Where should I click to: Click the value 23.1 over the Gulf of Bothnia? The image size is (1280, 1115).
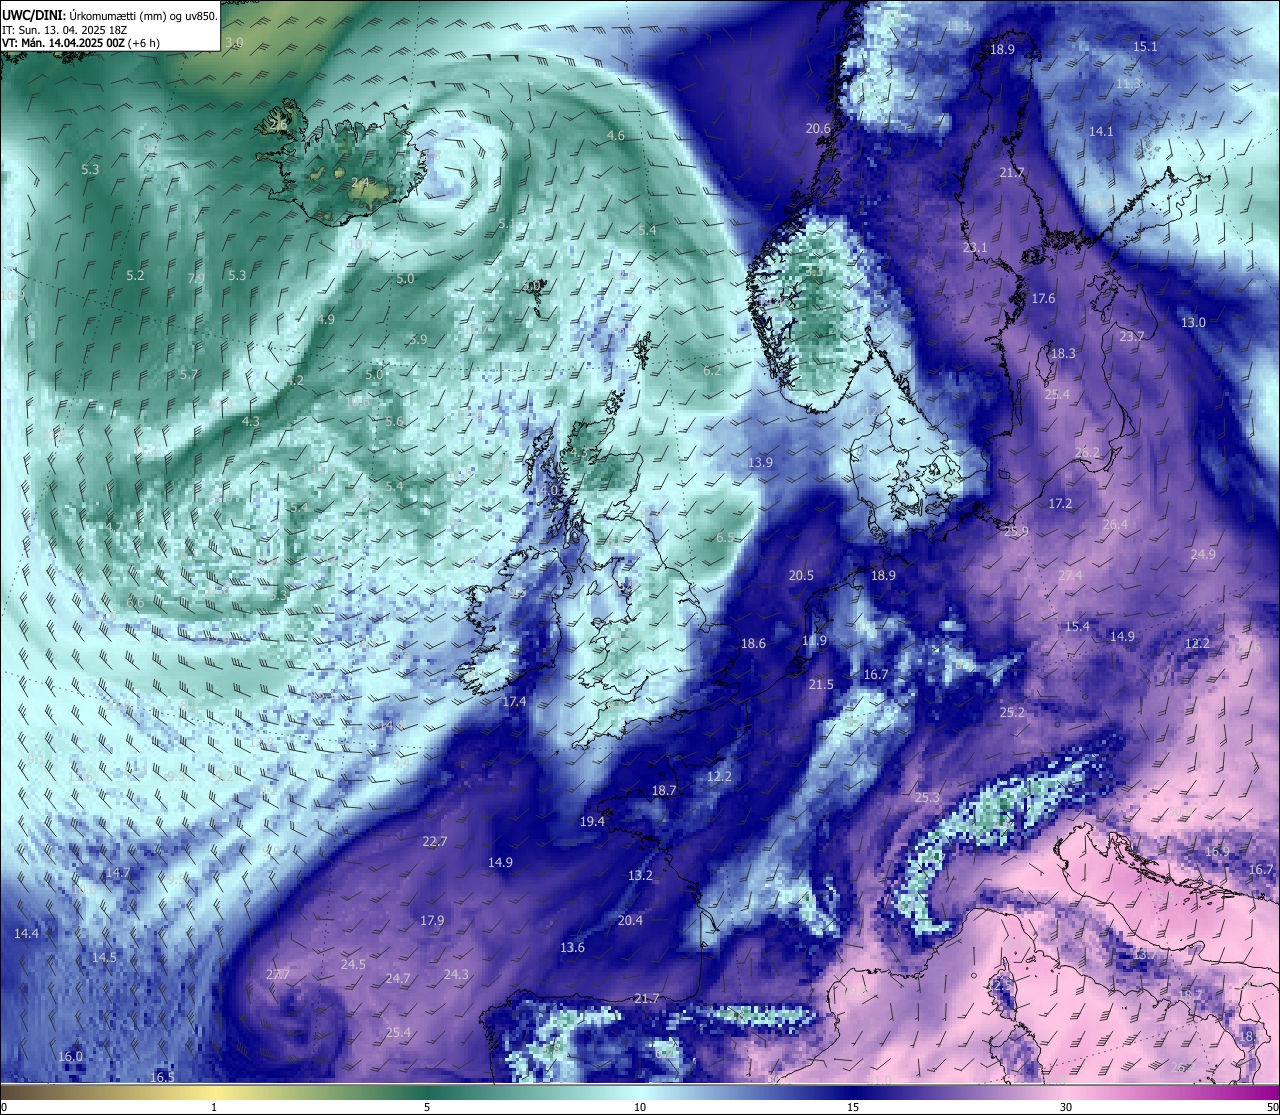pyautogui.click(x=975, y=248)
